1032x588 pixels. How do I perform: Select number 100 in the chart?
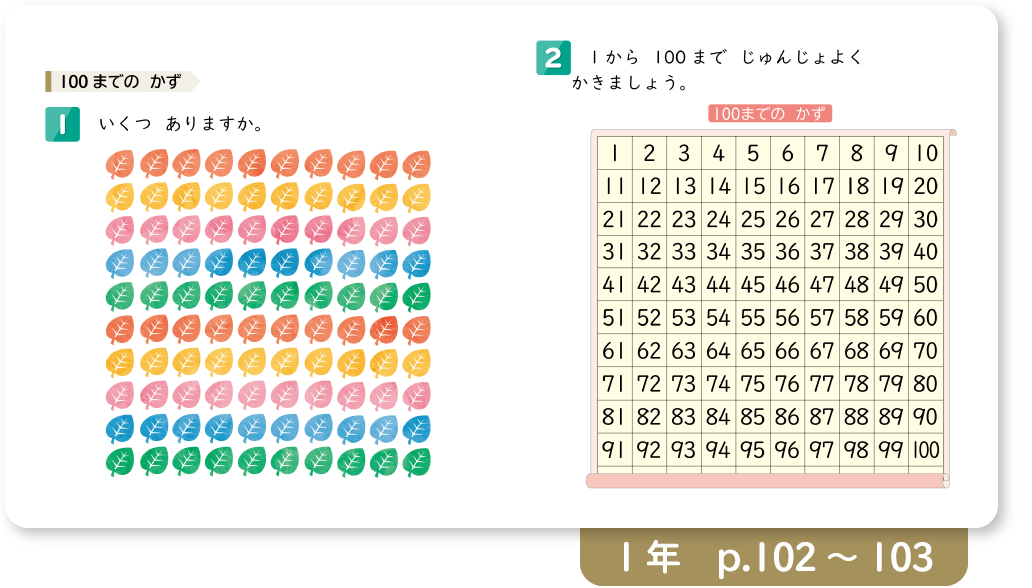pyautogui.click(x=925, y=448)
